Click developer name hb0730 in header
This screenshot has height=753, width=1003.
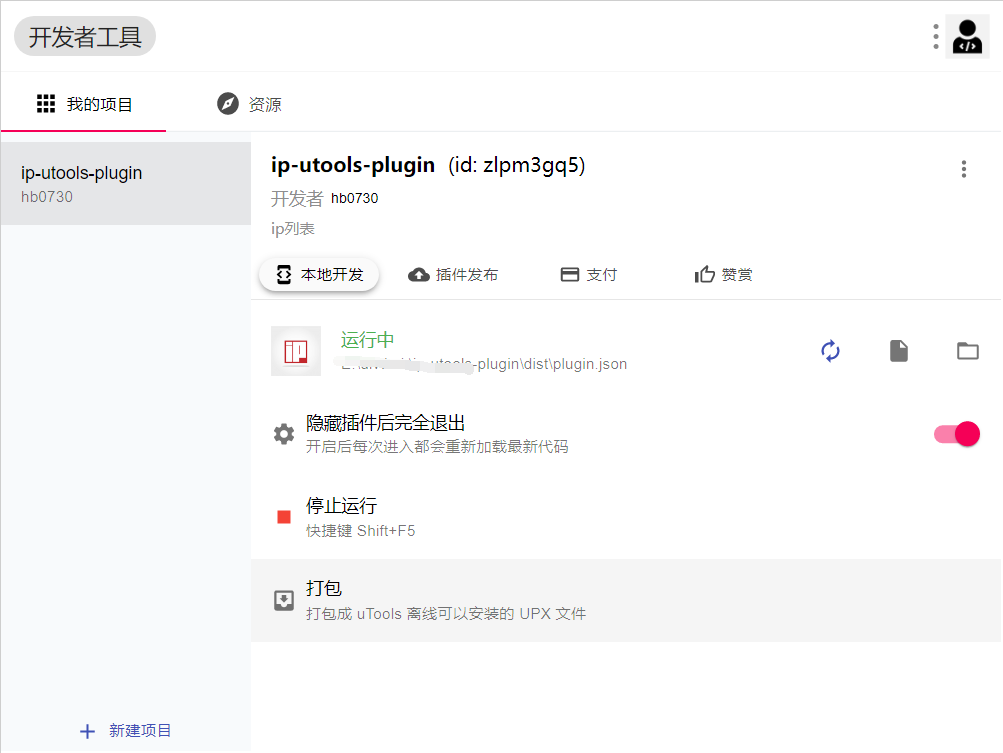pos(354,198)
